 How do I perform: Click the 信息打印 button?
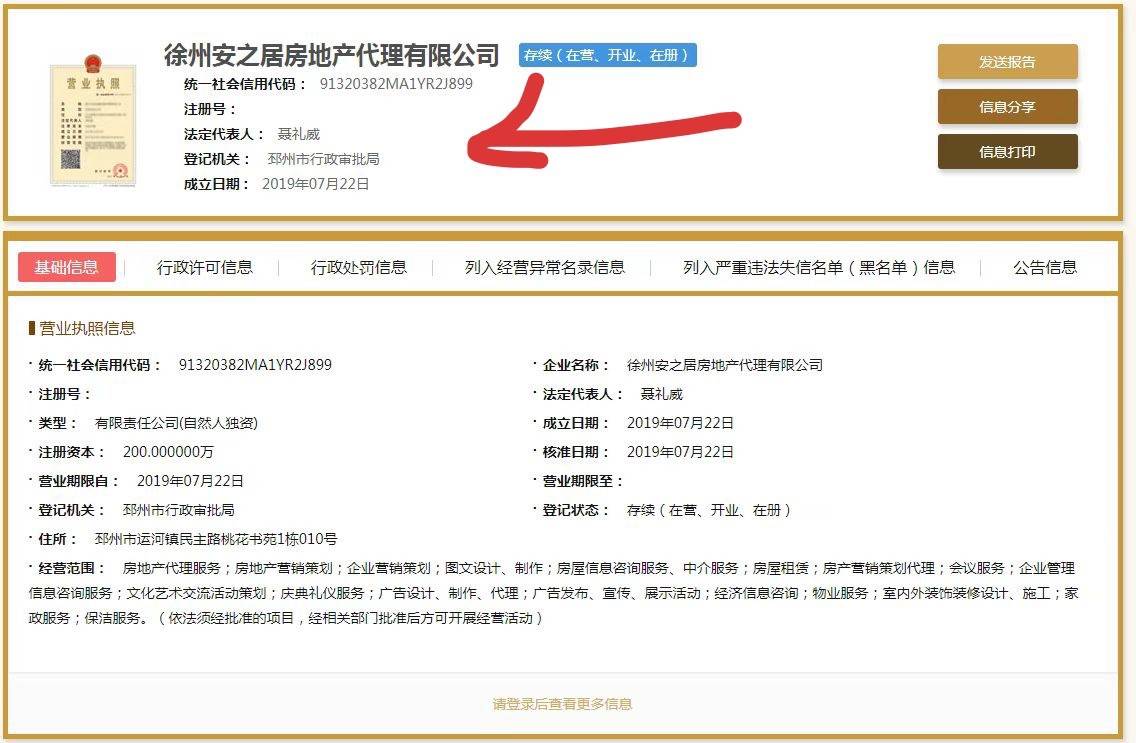coord(1007,151)
